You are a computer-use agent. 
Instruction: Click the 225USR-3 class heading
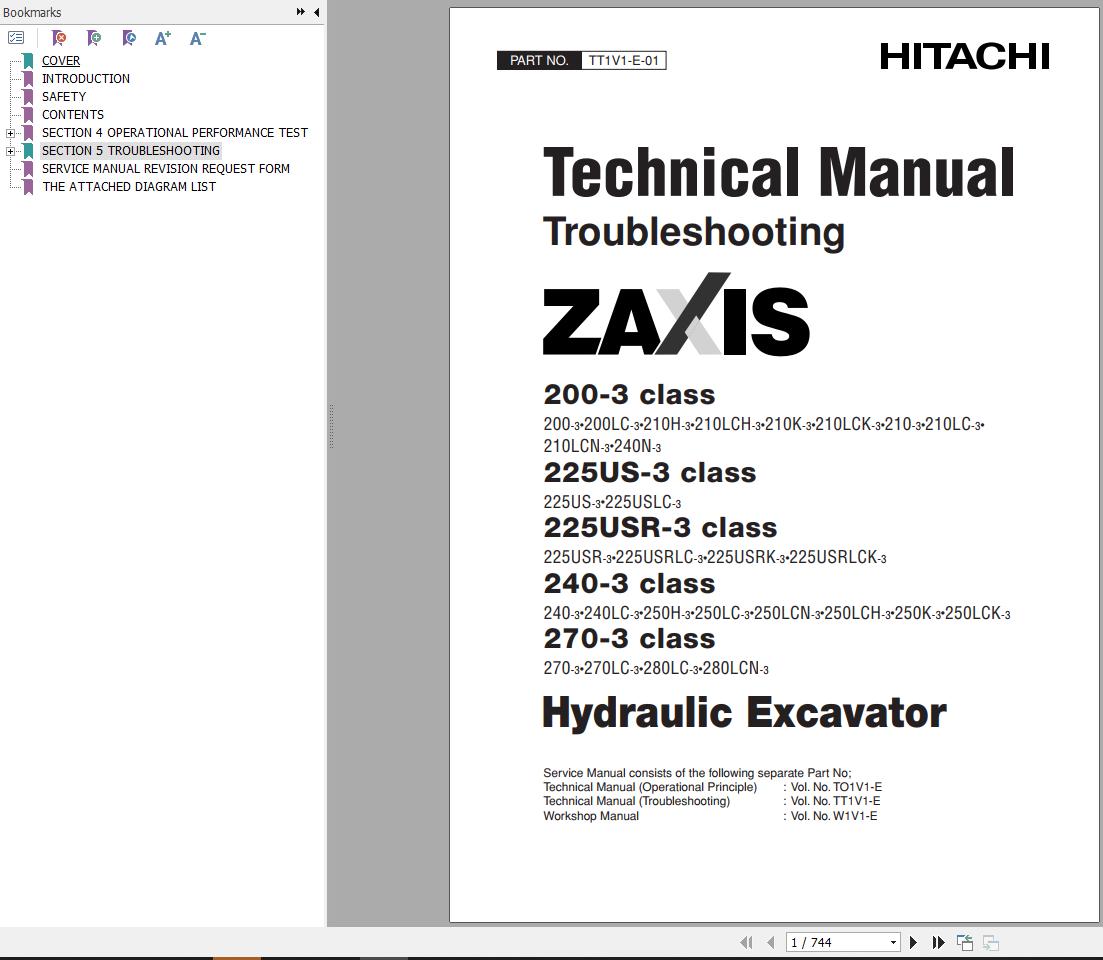tap(661, 527)
